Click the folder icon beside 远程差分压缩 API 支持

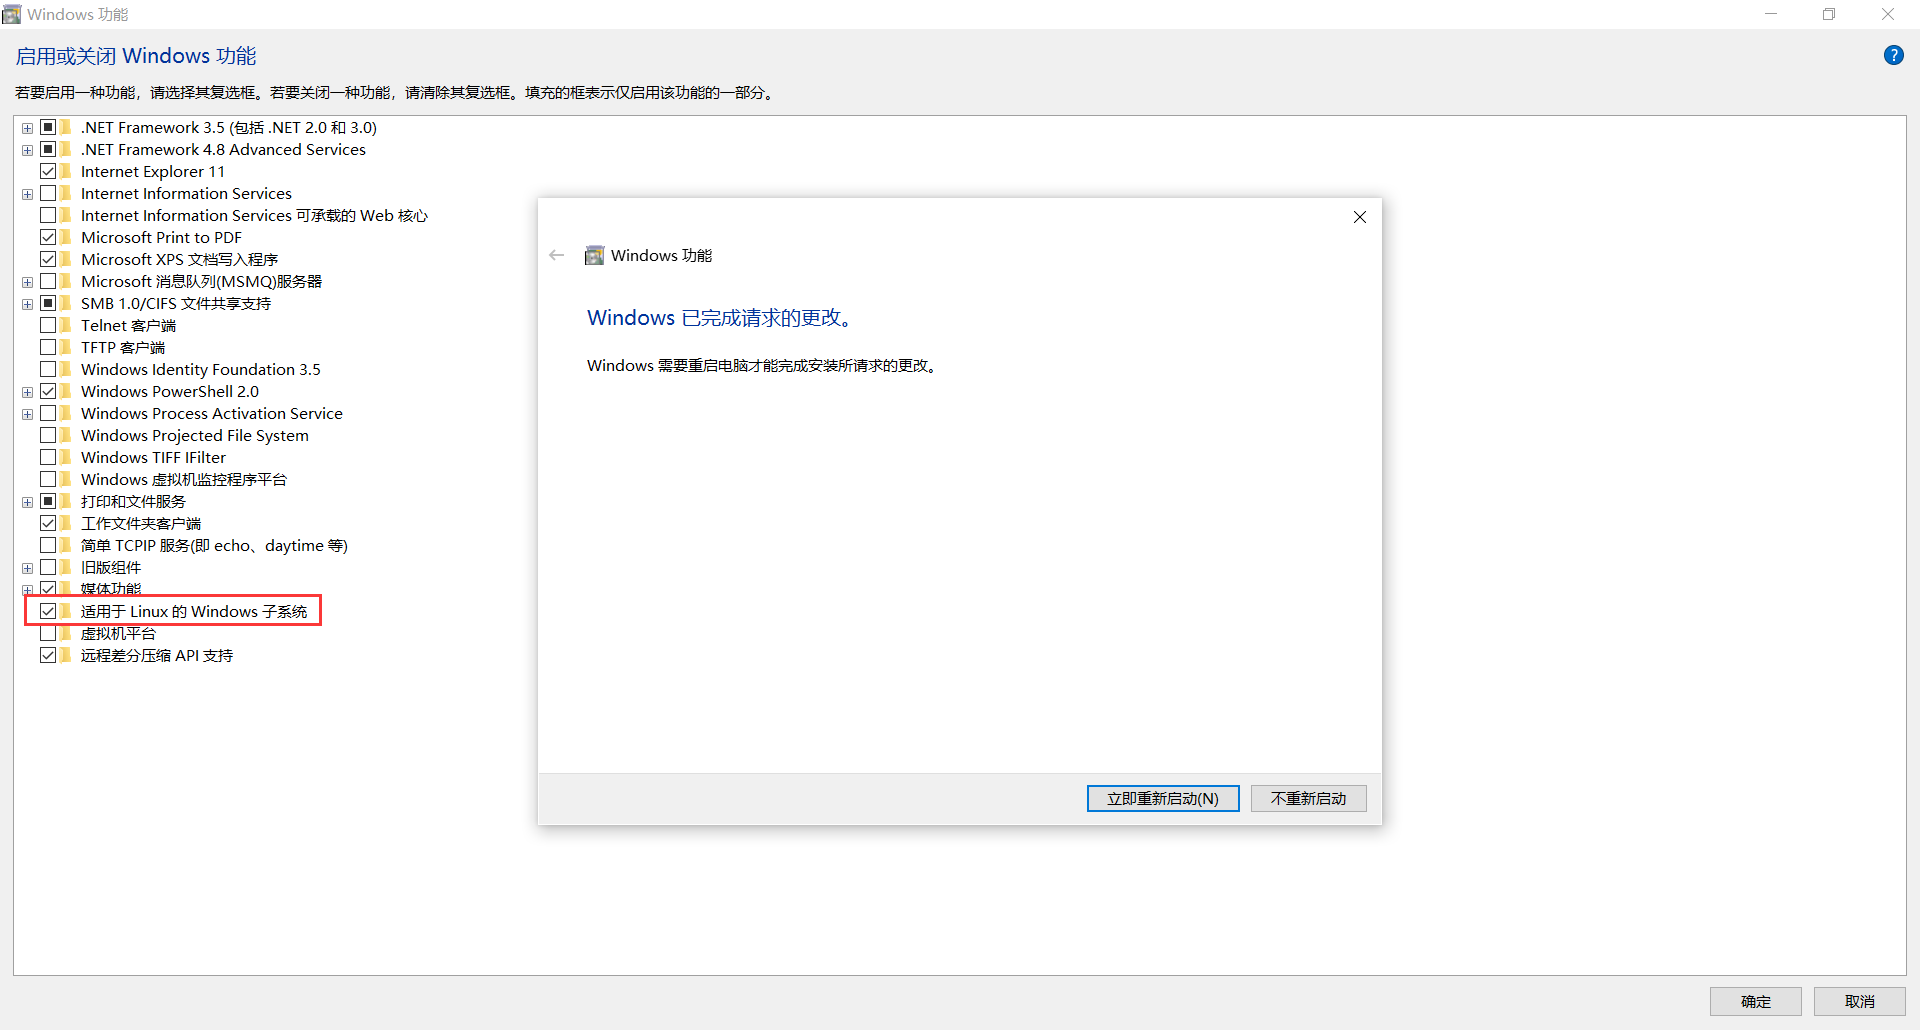66,655
